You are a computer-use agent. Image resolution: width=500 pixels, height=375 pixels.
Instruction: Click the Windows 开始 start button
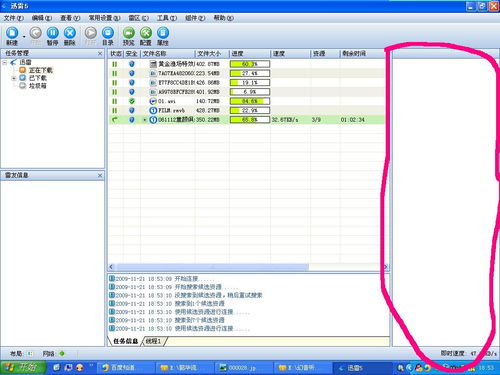click(23, 368)
